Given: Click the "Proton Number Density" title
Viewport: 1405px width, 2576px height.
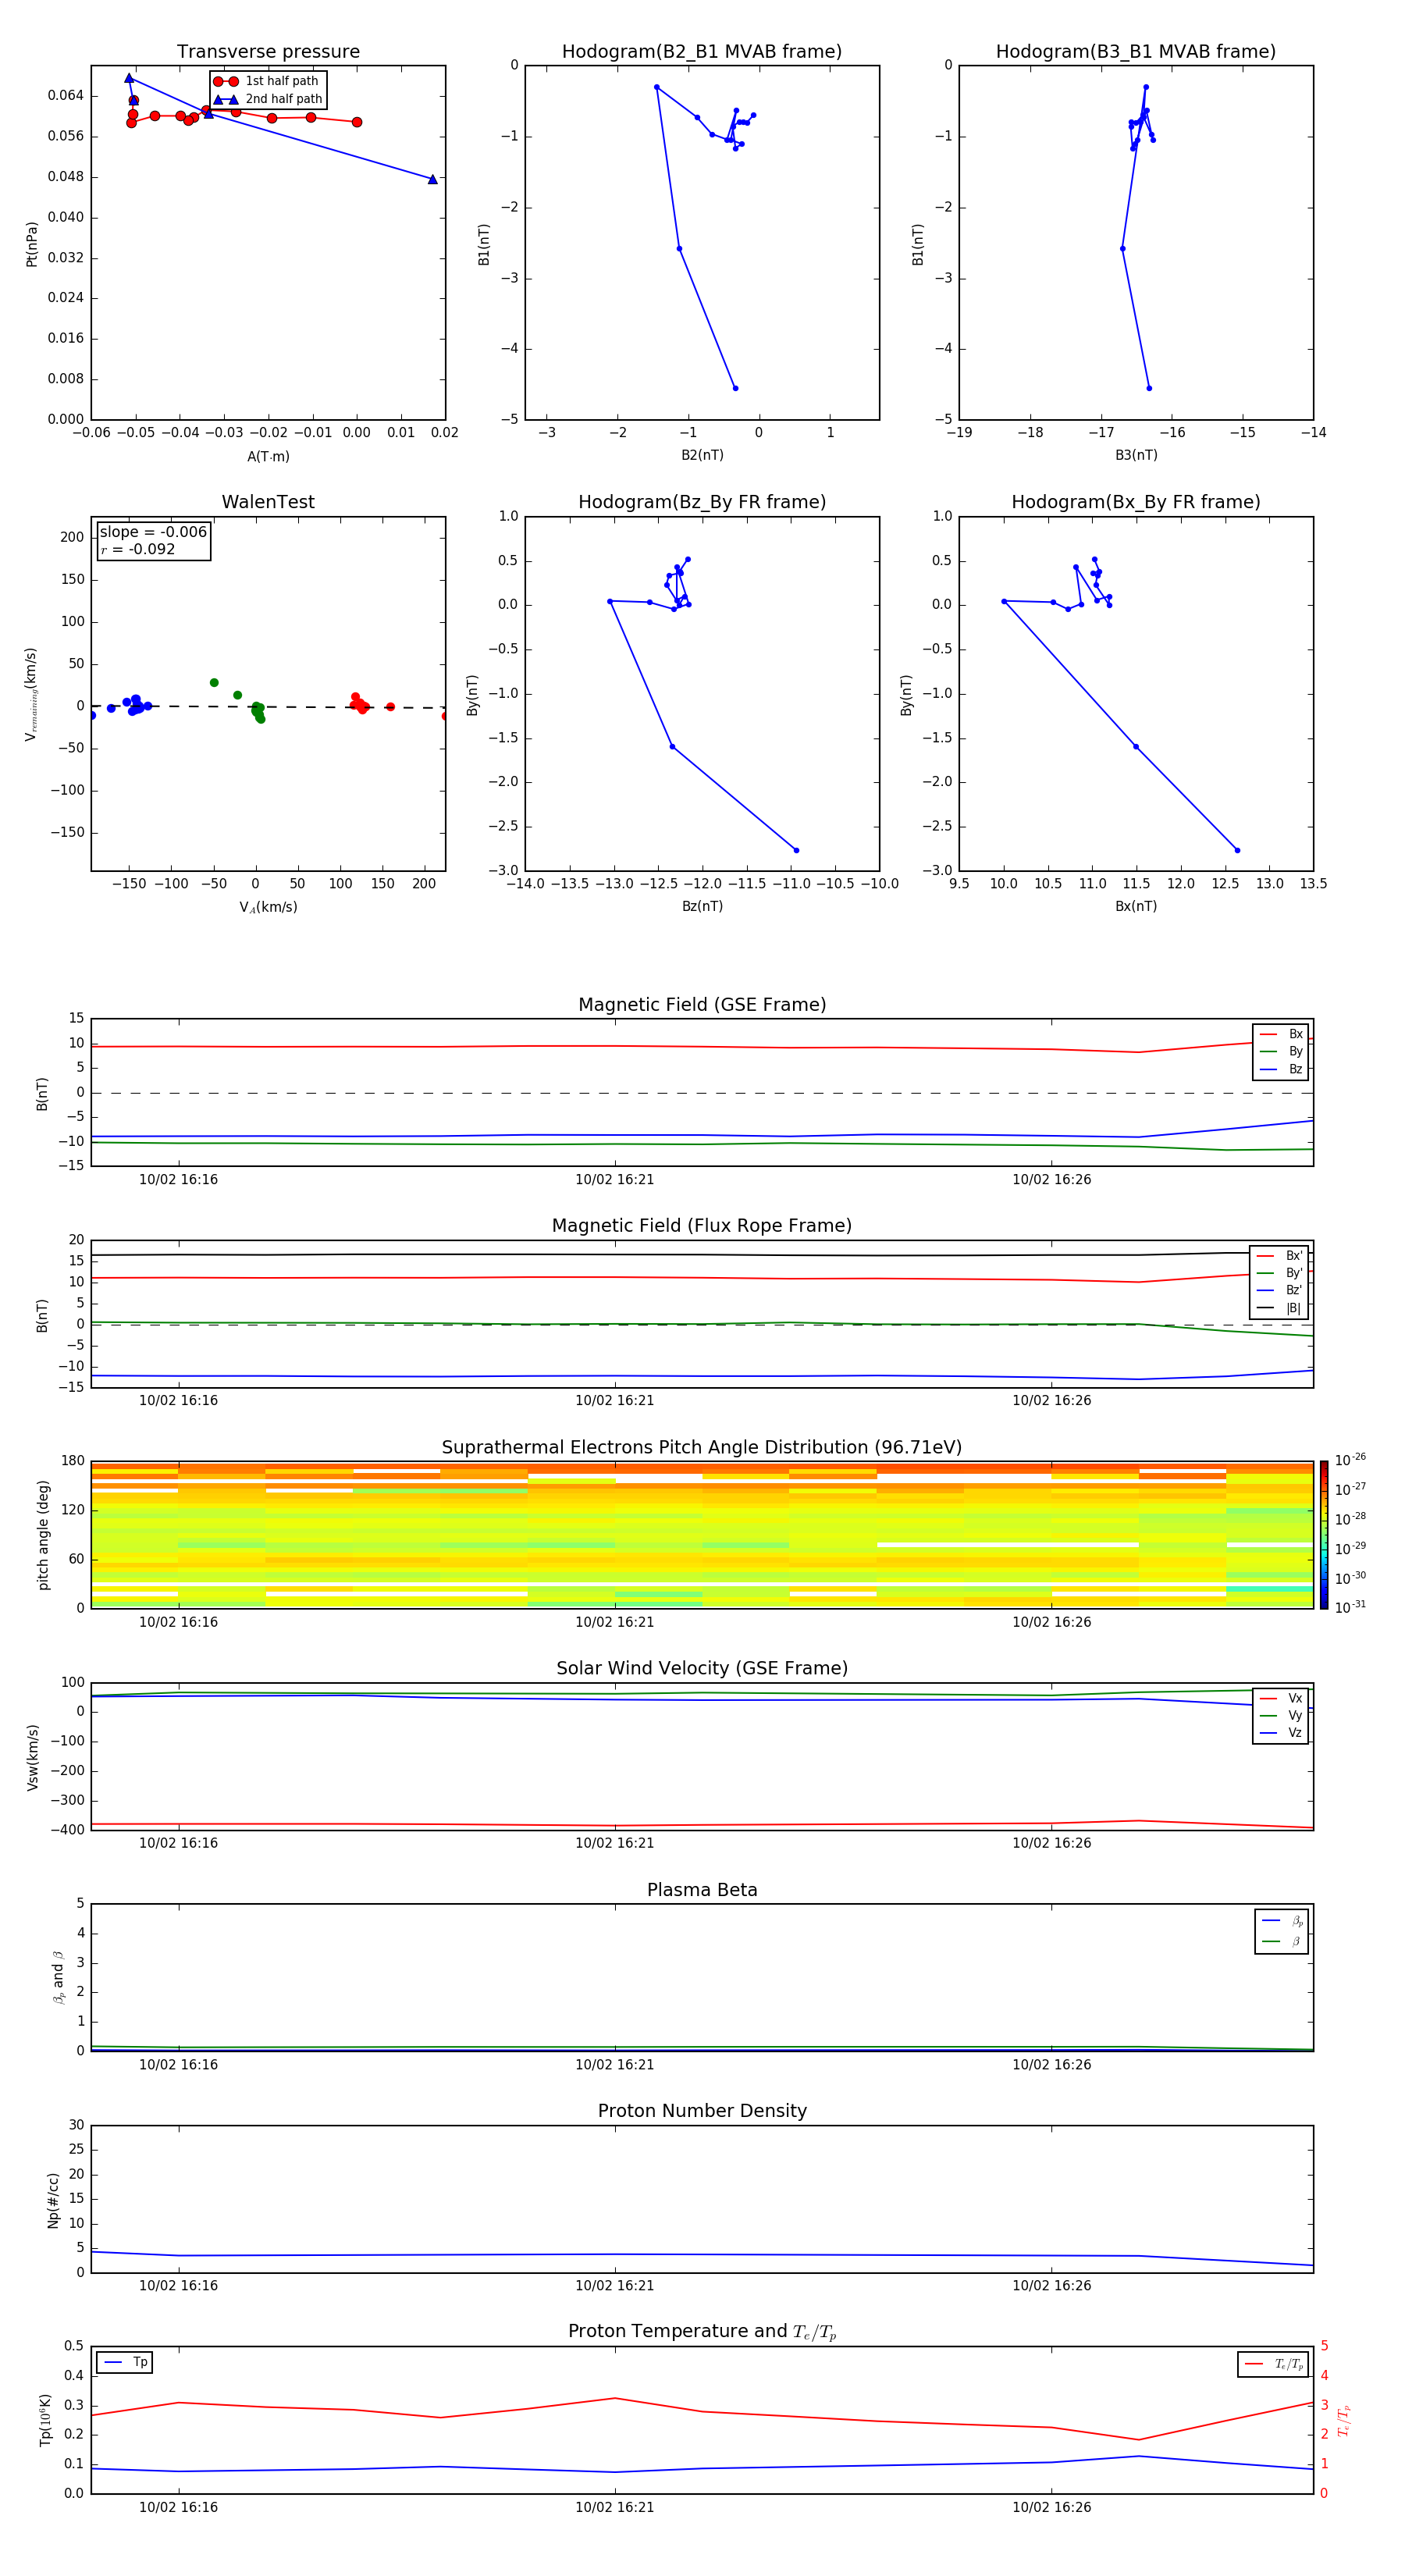Looking at the screenshot, I should pyautogui.click(x=702, y=2111).
